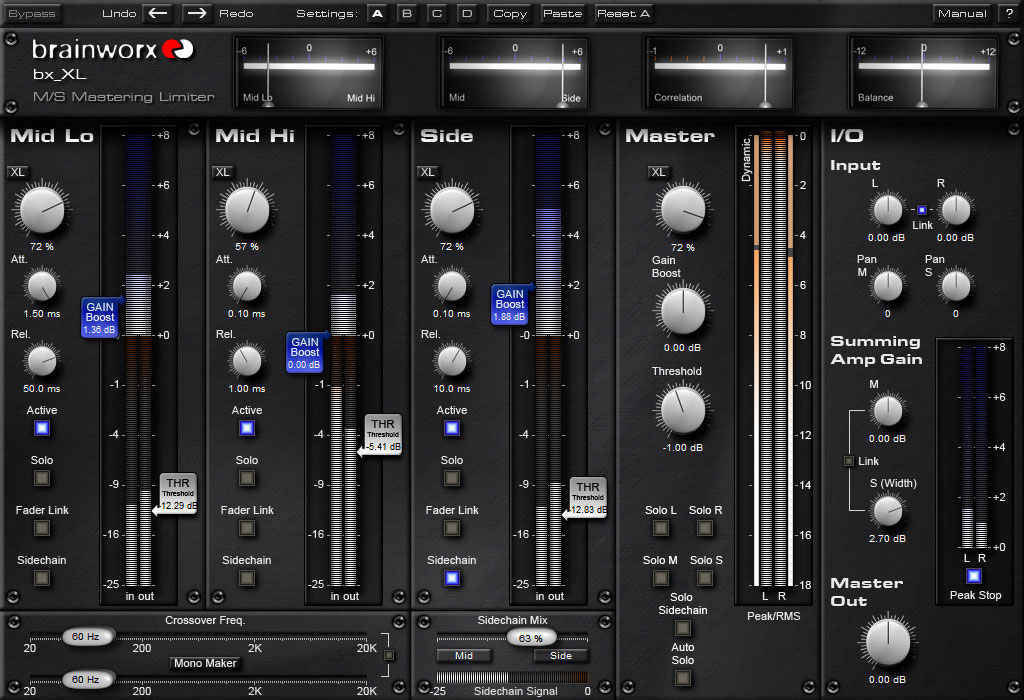
Task: Click the Master Out knob
Action: coord(888,641)
